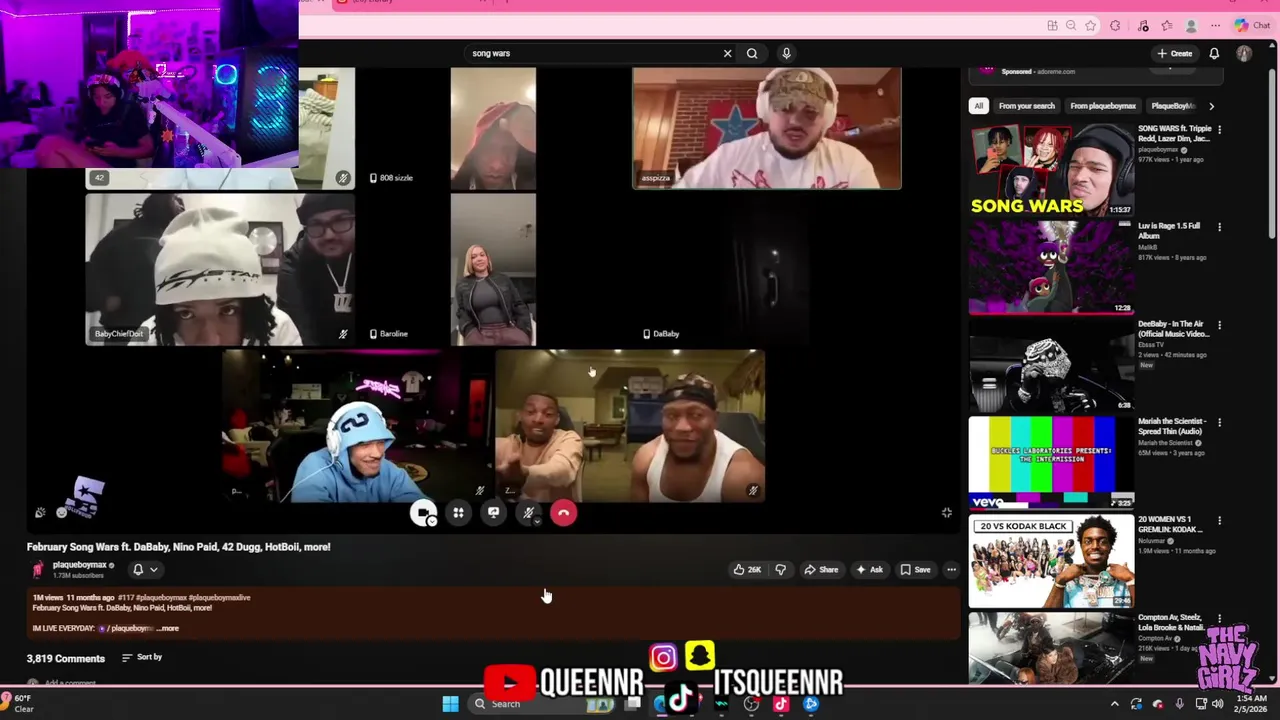Like the video with 26K likes

[748, 569]
